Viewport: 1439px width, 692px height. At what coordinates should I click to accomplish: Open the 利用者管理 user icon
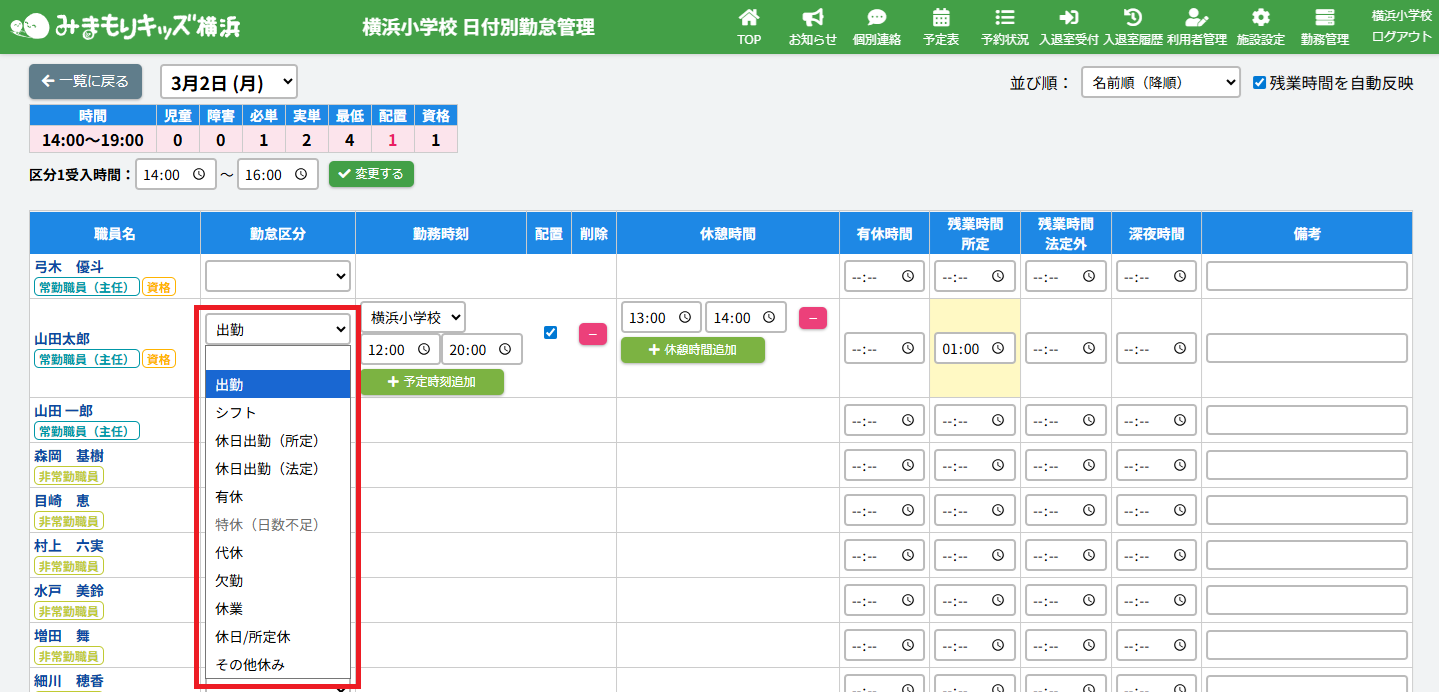(1196, 18)
